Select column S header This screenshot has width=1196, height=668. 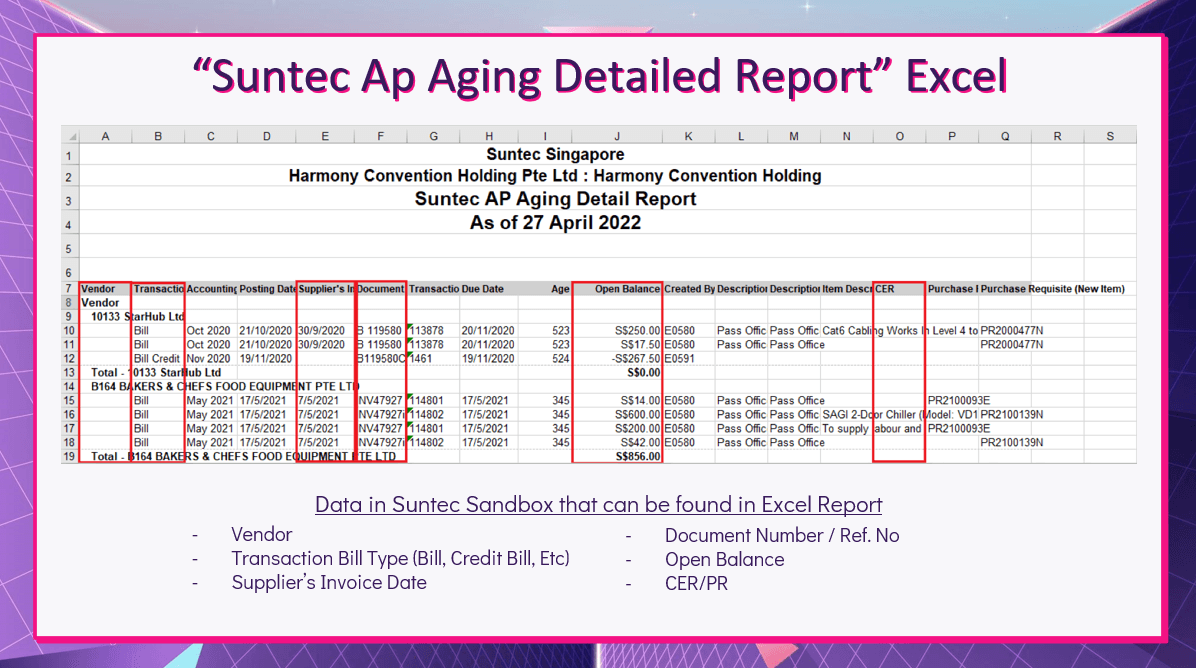[x=1110, y=136]
